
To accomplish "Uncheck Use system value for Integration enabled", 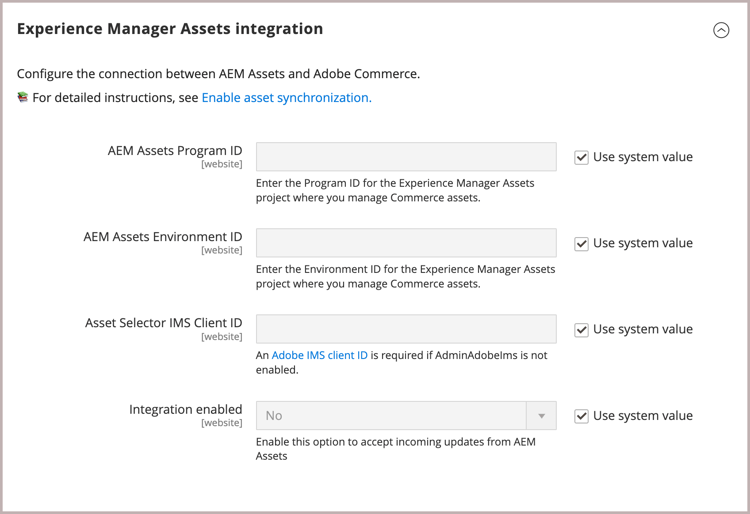I will pos(581,416).
